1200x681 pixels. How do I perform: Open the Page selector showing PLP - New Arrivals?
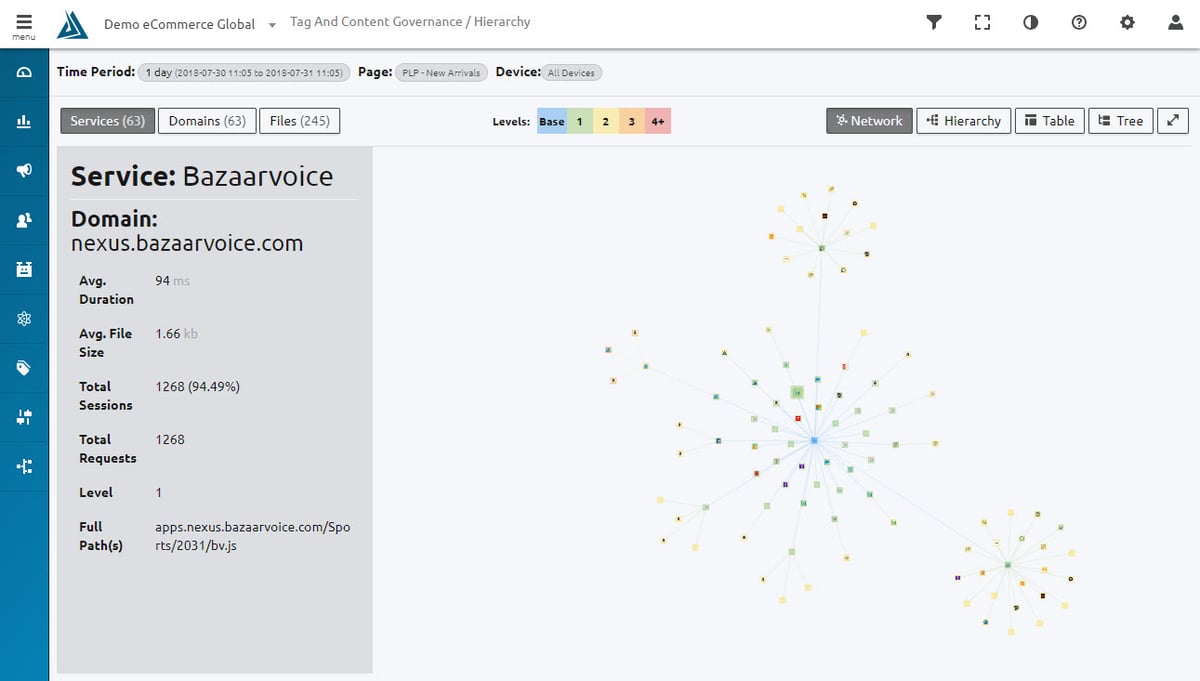(x=441, y=72)
